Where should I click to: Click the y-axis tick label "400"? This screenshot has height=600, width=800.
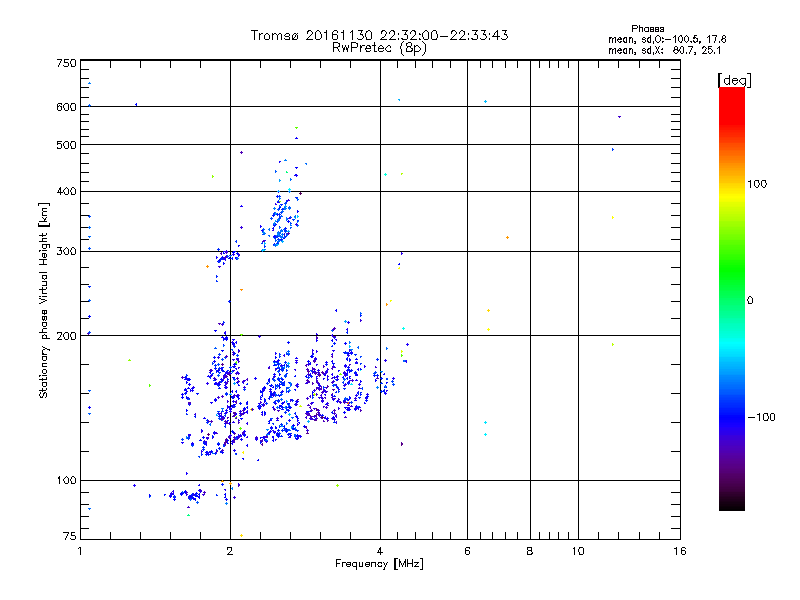click(66, 192)
